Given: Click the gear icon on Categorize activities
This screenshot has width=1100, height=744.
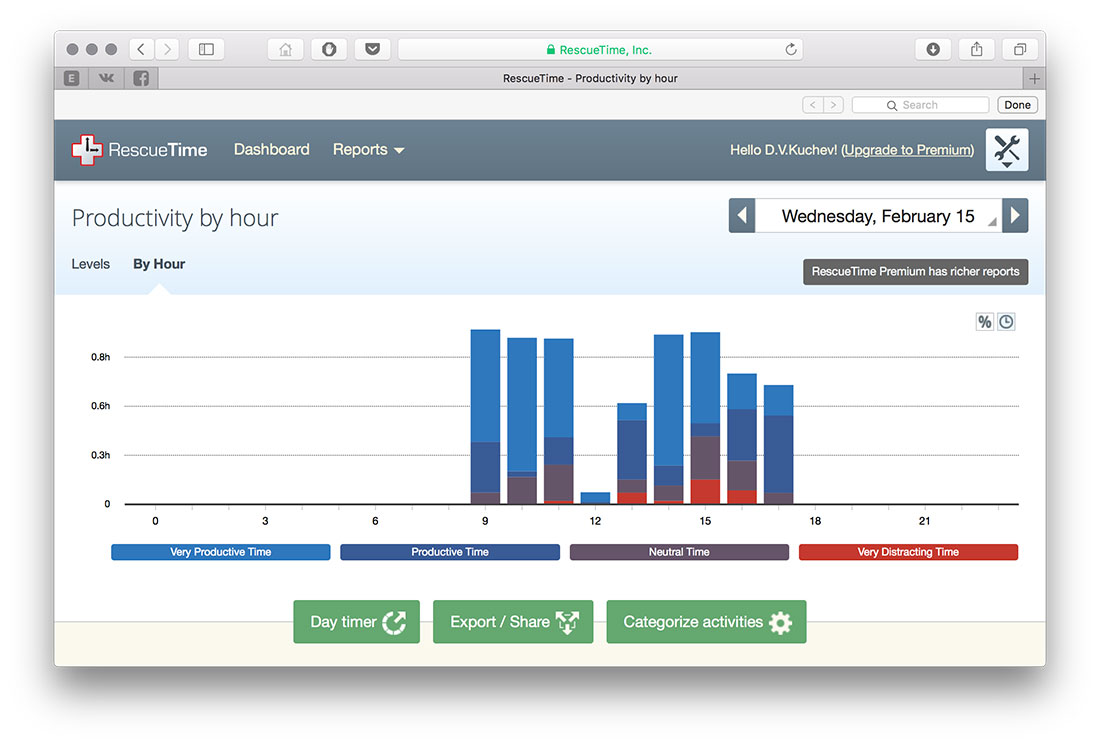Looking at the screenshot, I should pyautogui.click(x=780, y=623).
